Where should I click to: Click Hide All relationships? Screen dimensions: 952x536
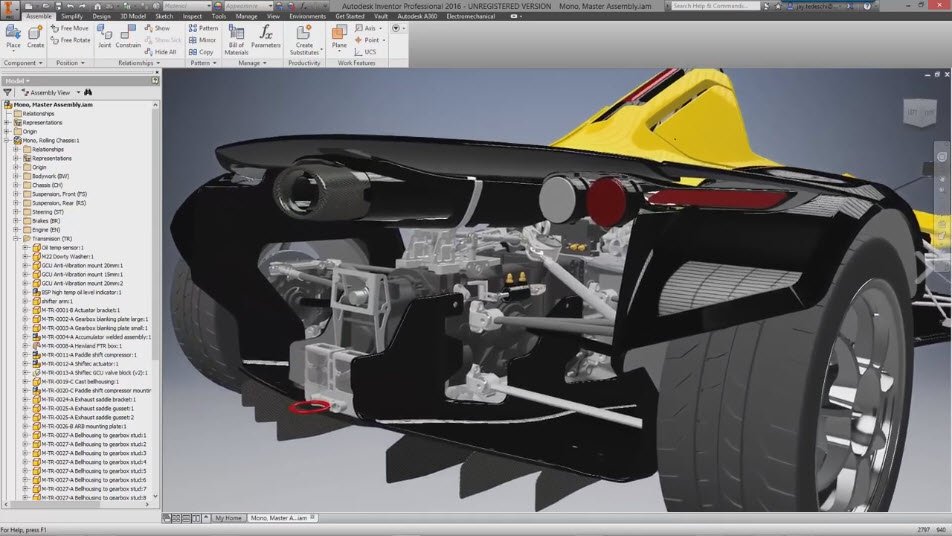pos(160,52)
